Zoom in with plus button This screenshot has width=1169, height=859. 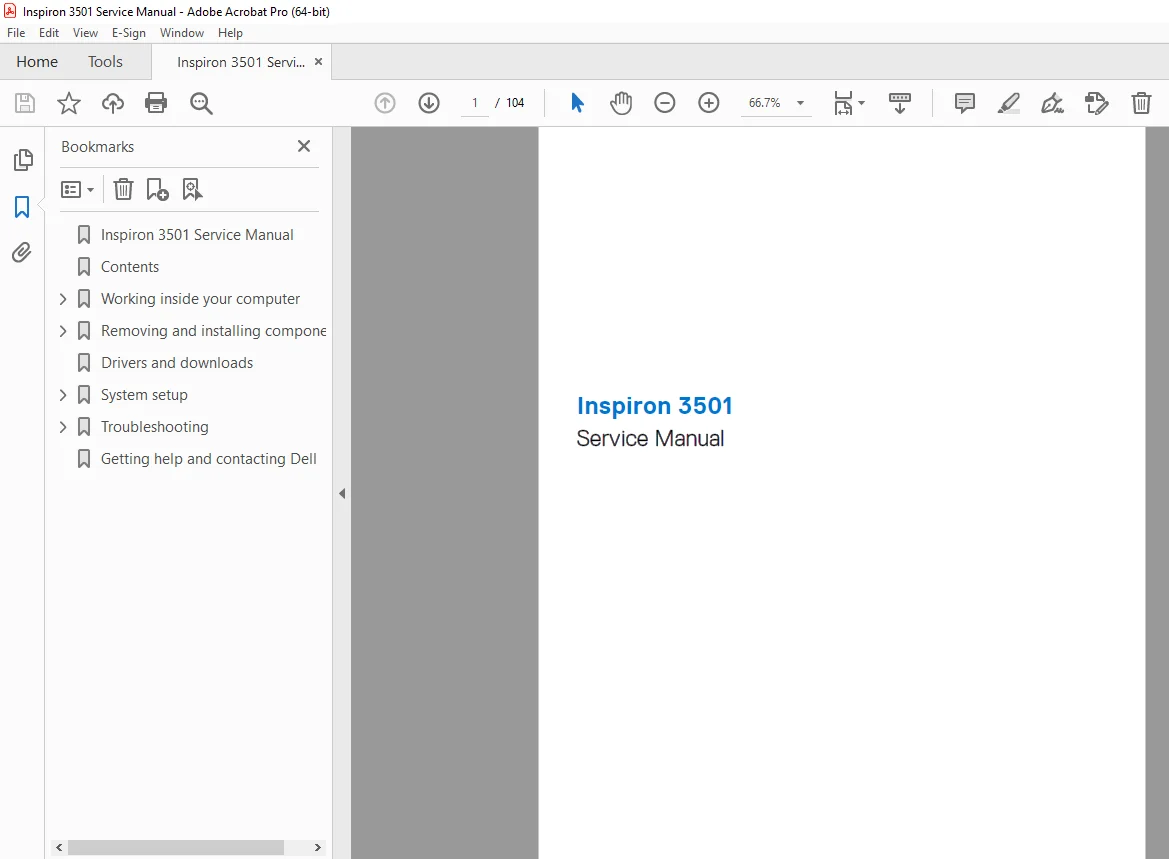tap(708, 103)
